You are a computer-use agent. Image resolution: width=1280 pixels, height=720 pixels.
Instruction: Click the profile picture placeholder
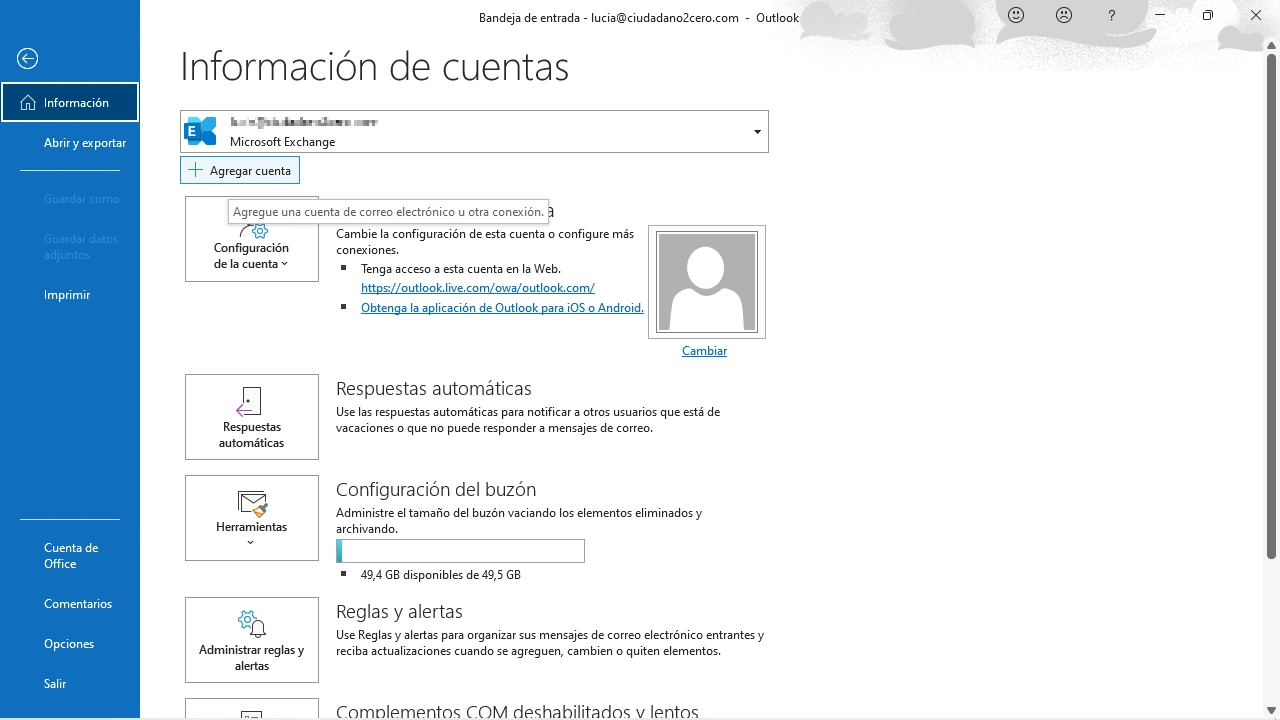(x=707, y=282)
